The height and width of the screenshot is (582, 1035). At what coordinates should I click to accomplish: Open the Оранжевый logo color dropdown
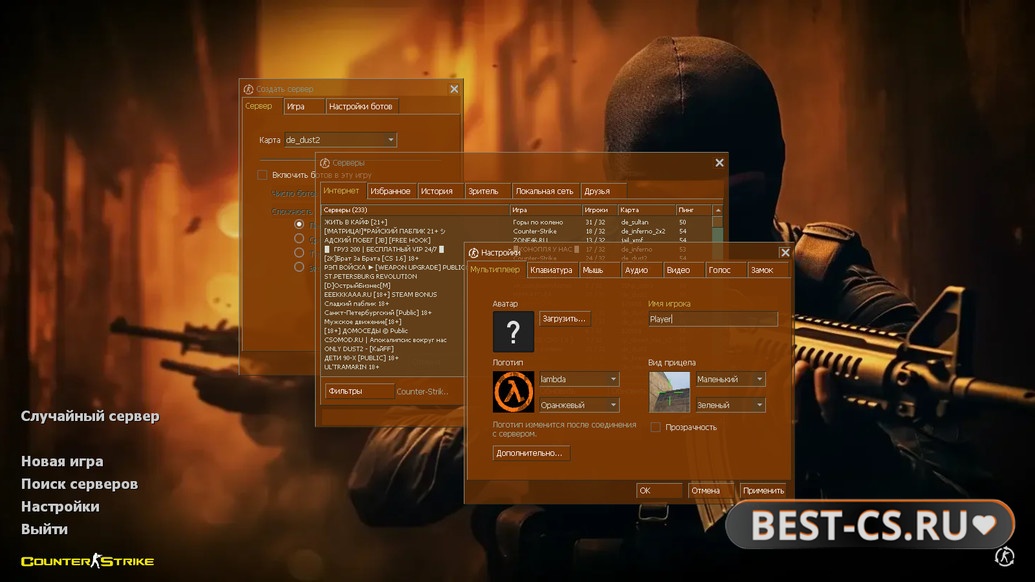pos(578,404)
